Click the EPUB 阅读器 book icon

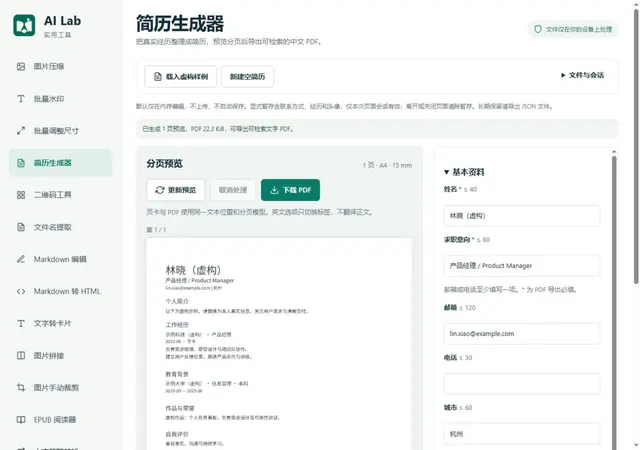(21, 419)
